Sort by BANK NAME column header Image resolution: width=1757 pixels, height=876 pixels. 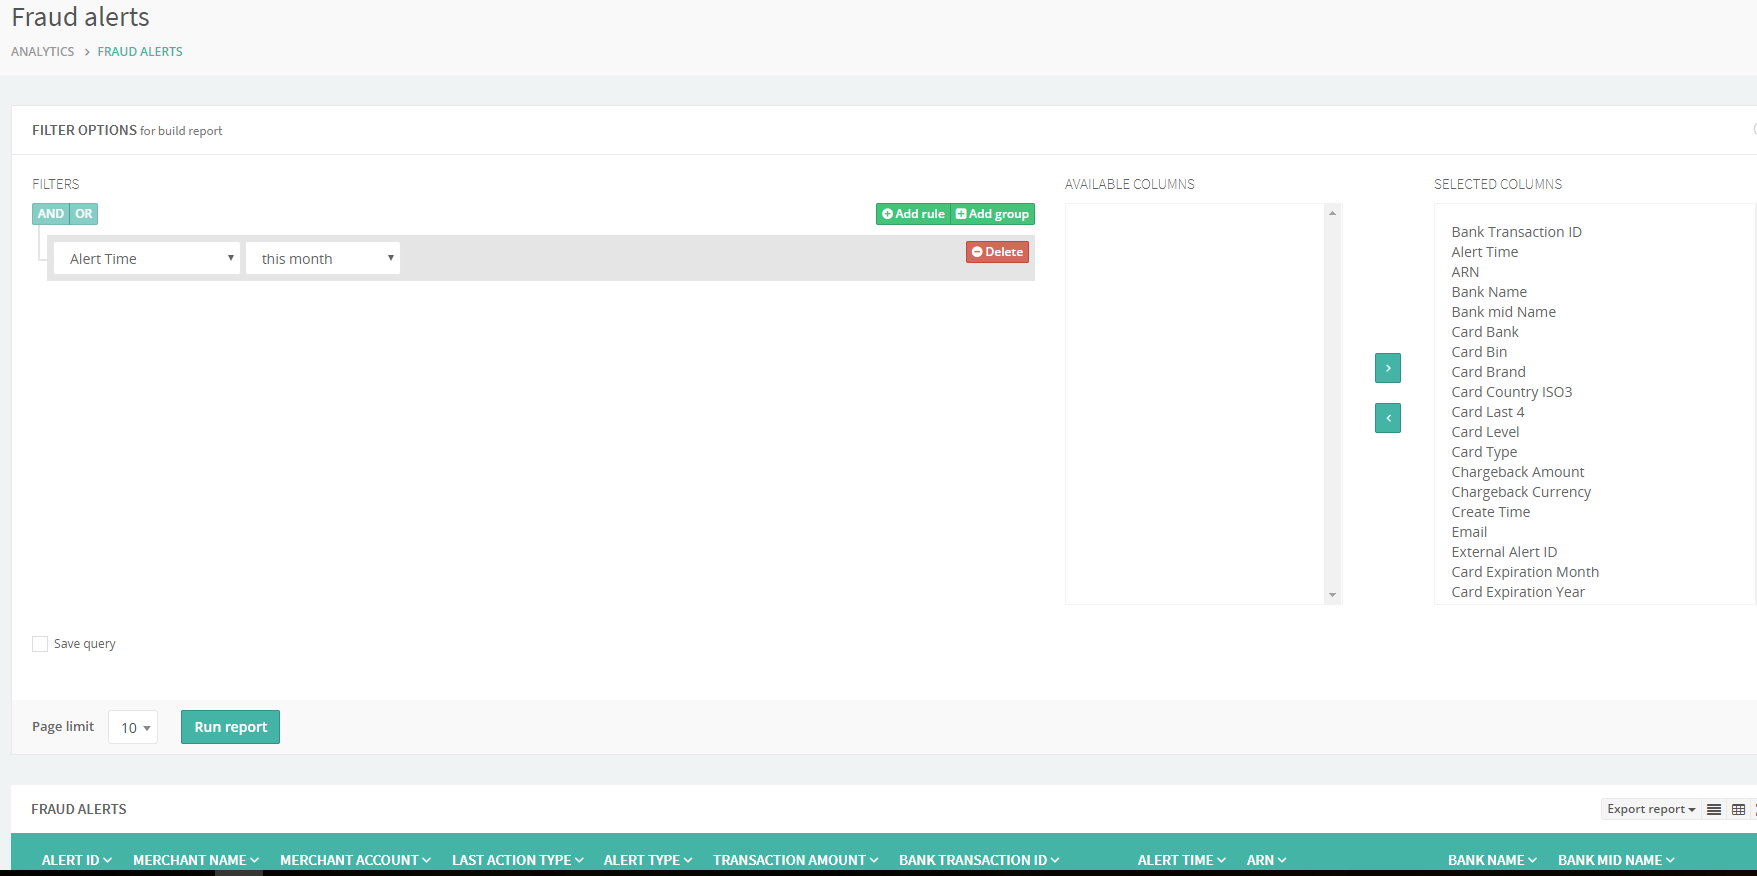[x=1493, y=860]
